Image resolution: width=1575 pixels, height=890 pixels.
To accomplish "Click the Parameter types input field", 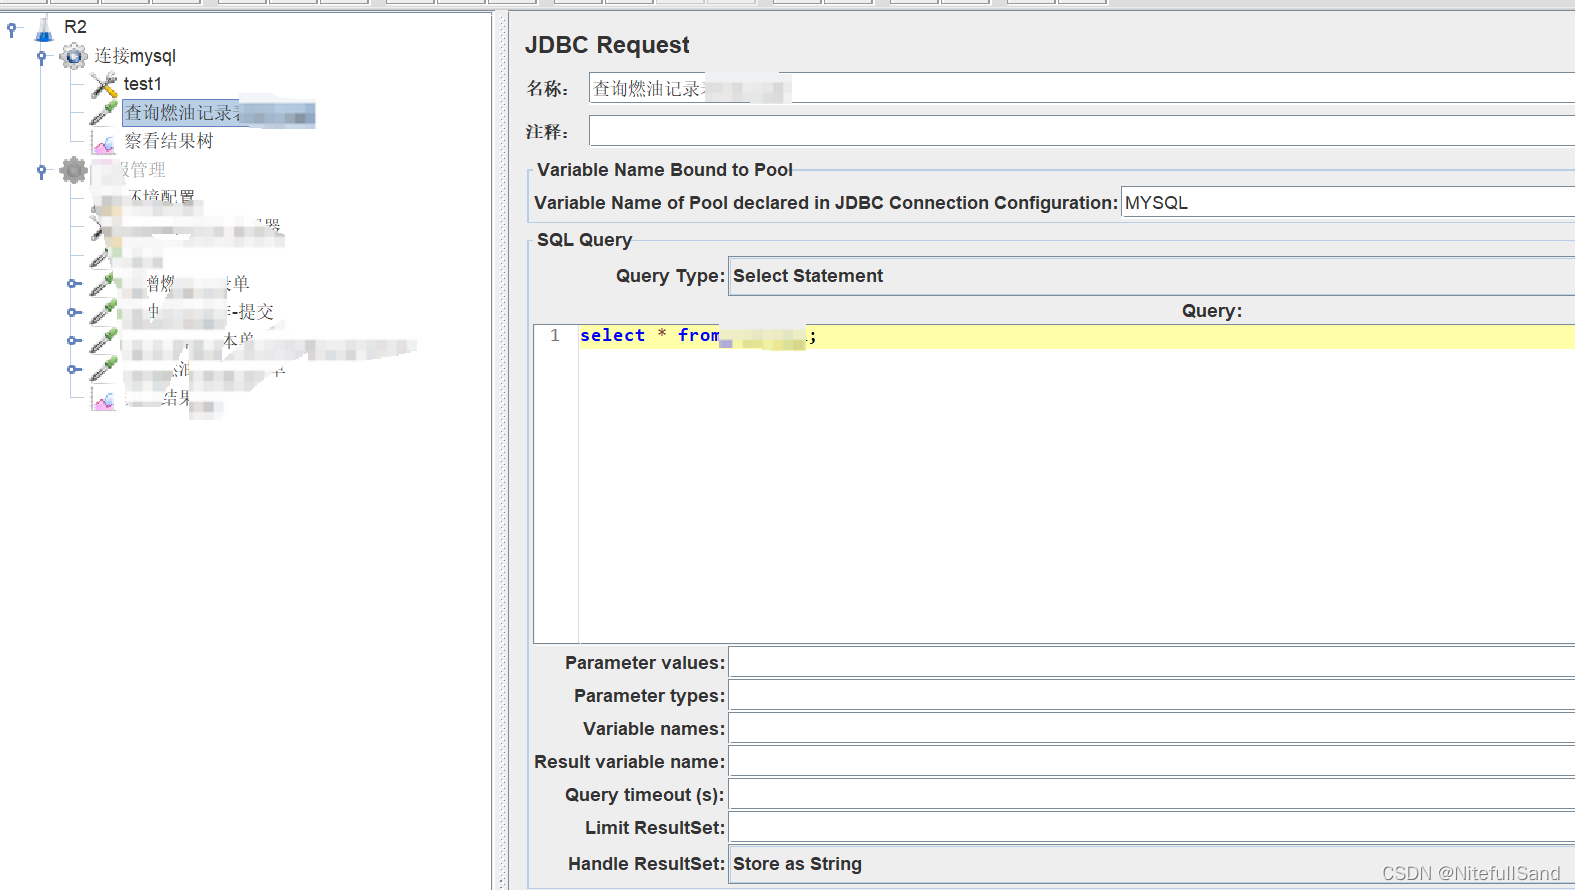I will (x=1152, y=695).
